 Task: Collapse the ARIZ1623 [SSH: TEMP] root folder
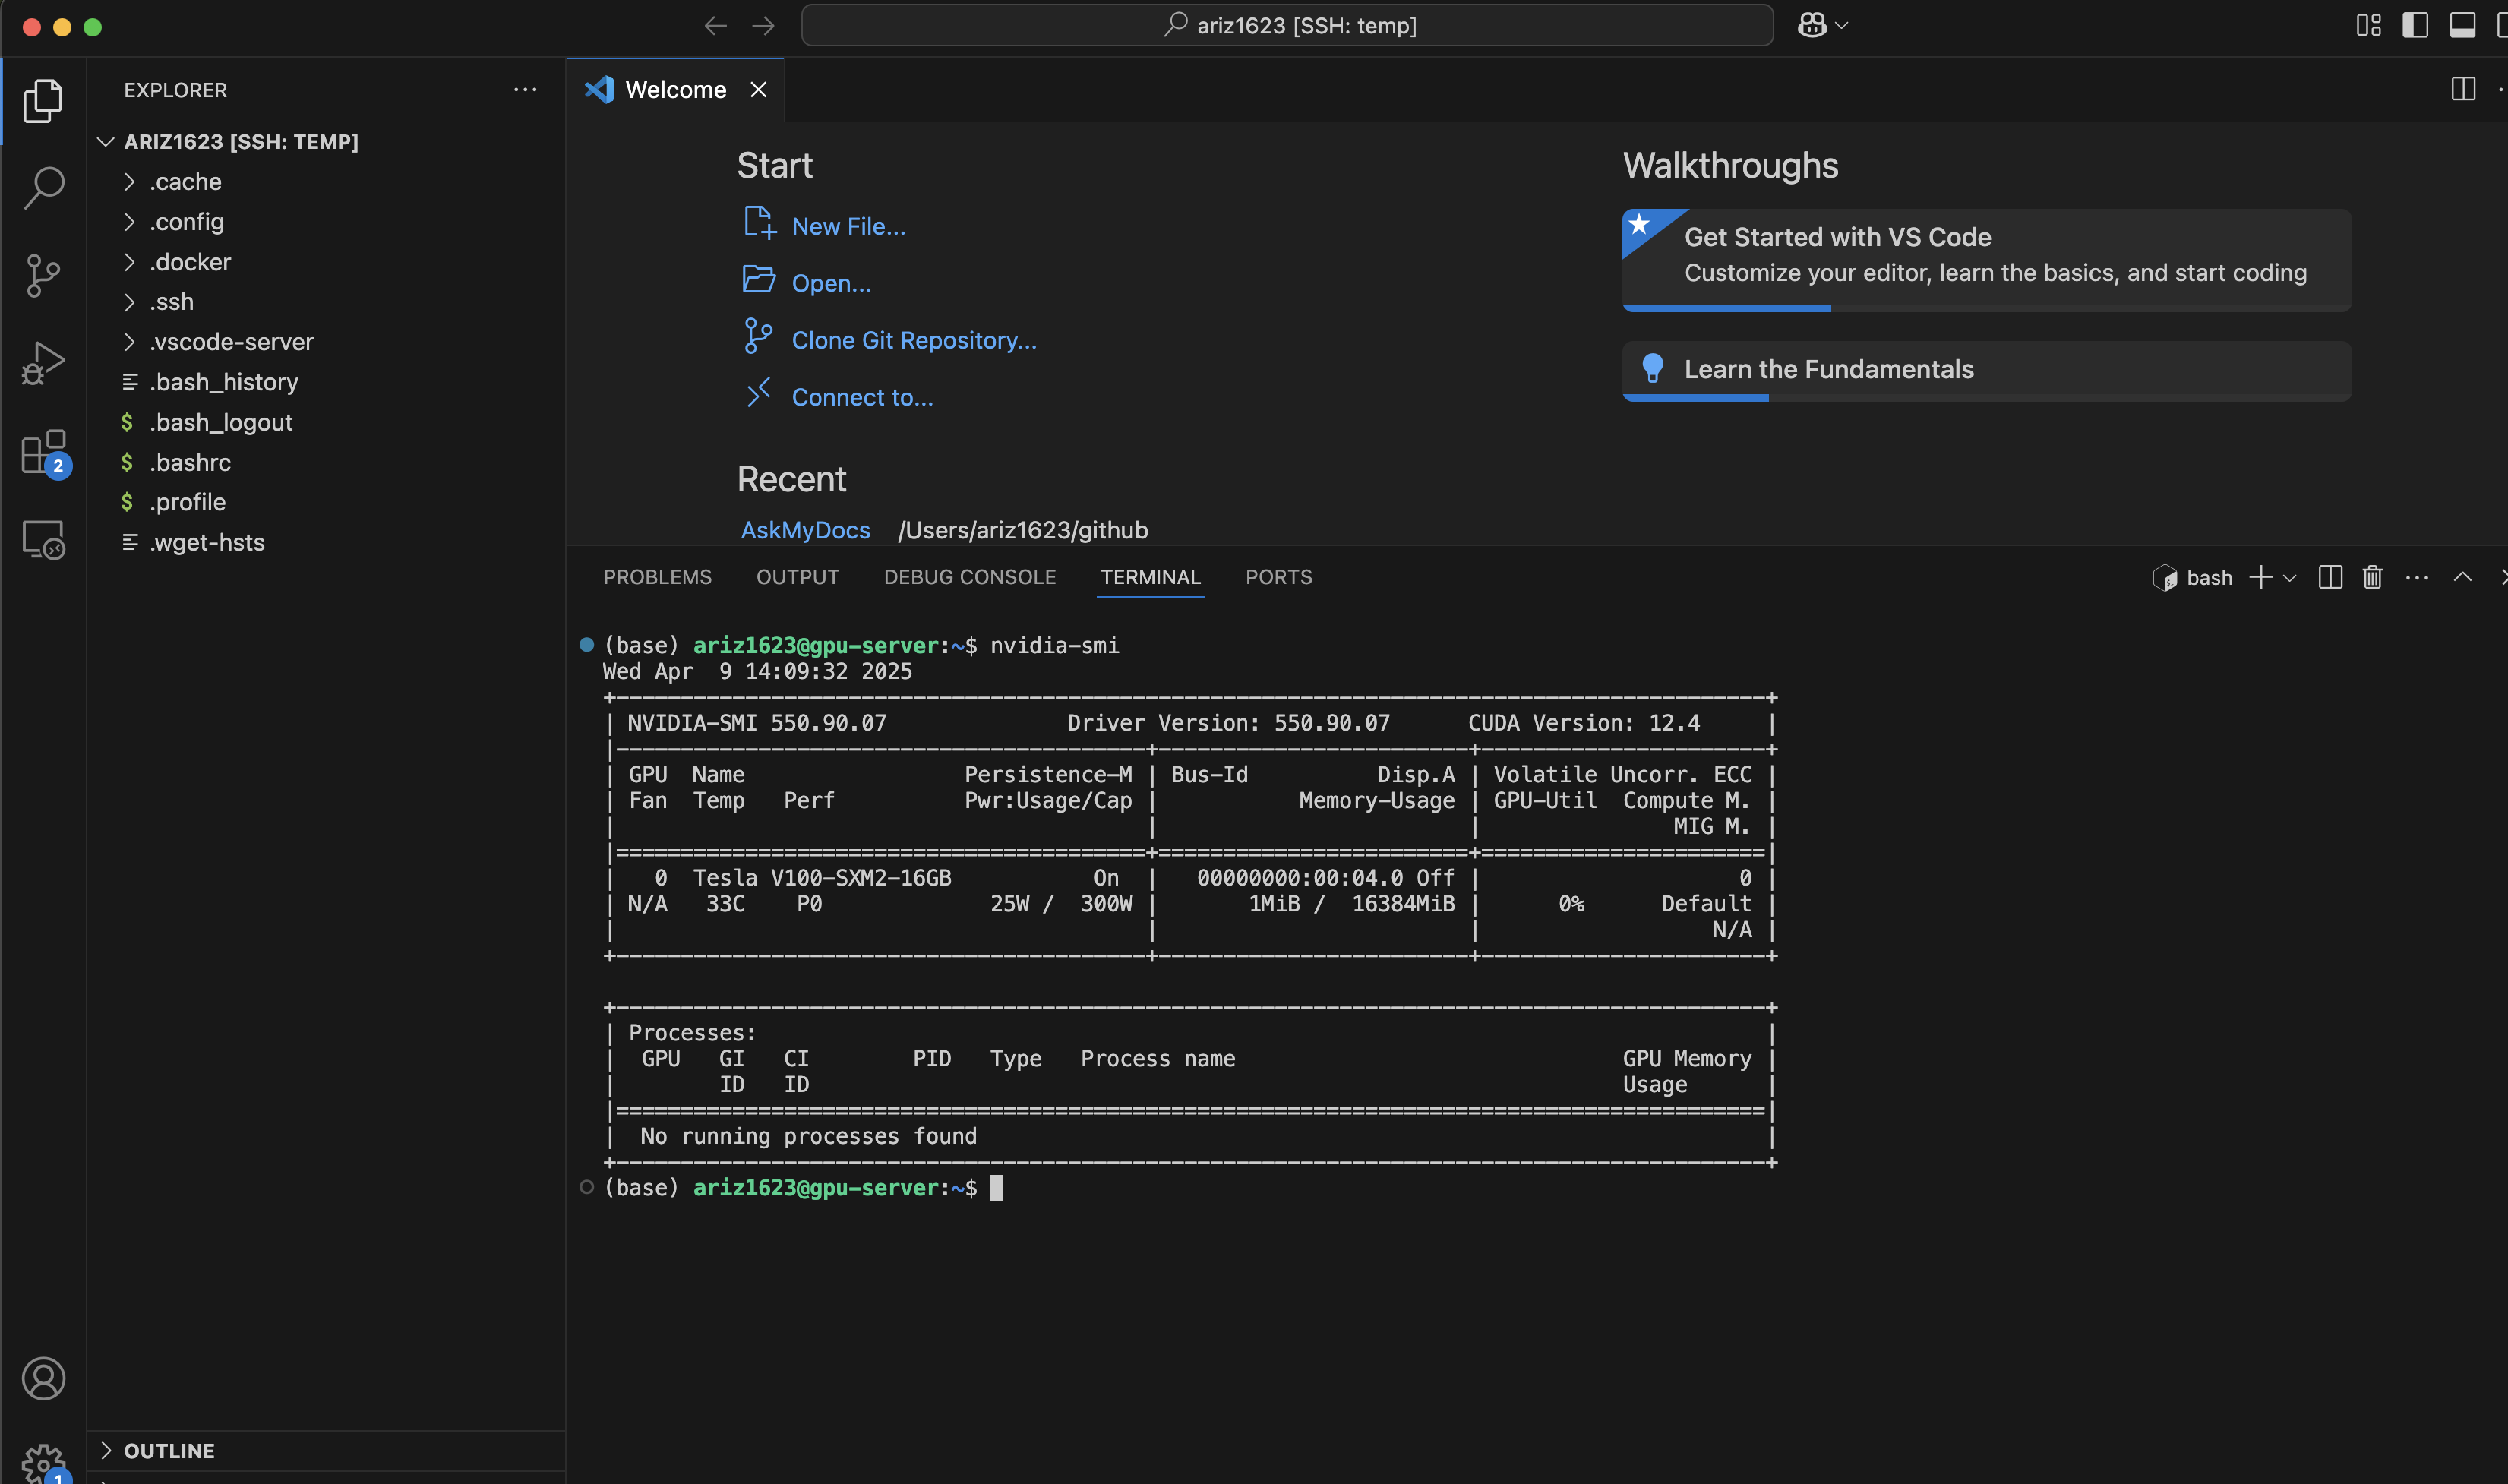[x=325, y=142]
